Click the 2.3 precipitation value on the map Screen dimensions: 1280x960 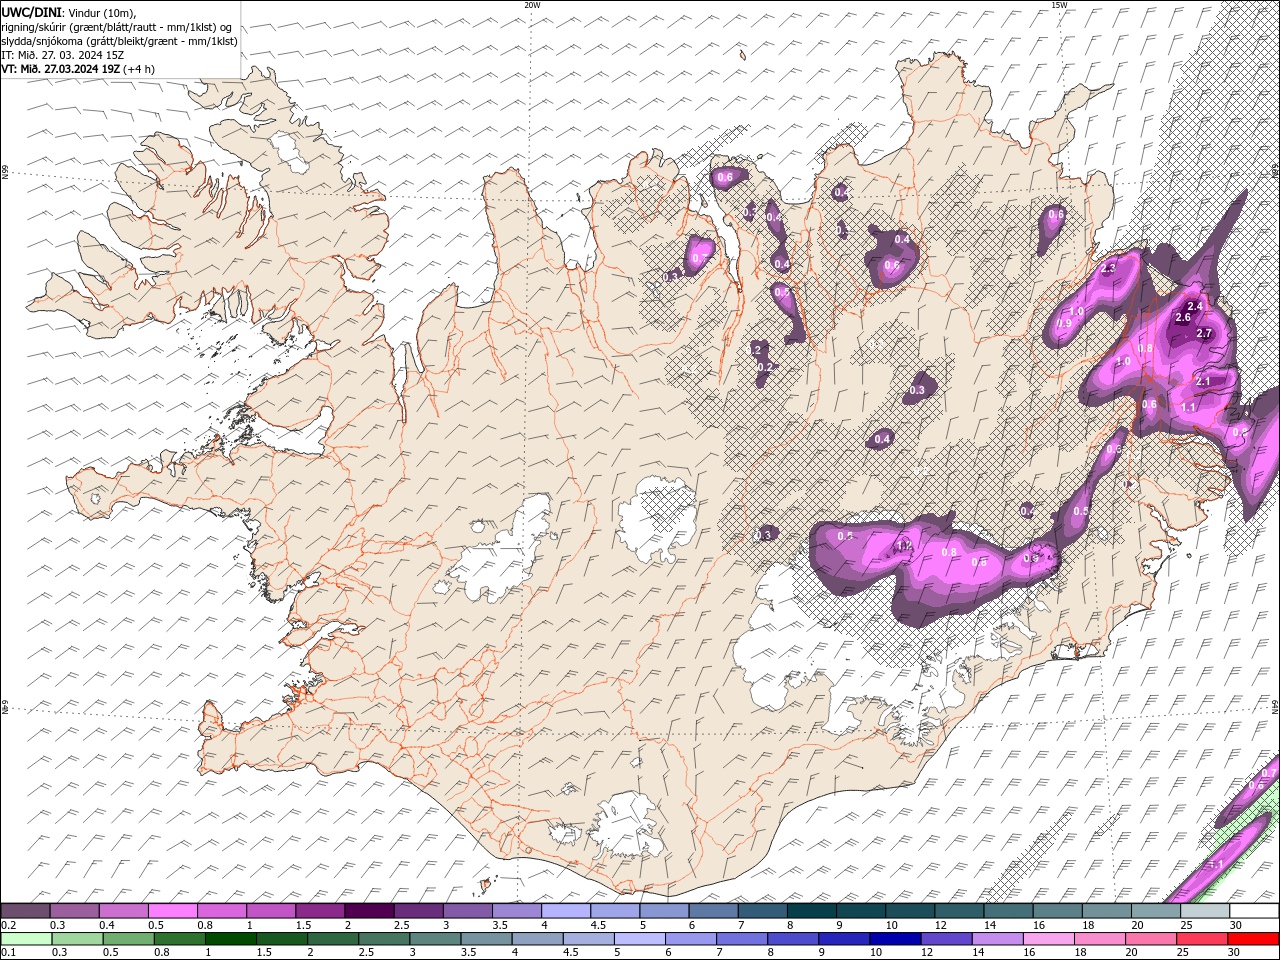[x=1108, y=269]
